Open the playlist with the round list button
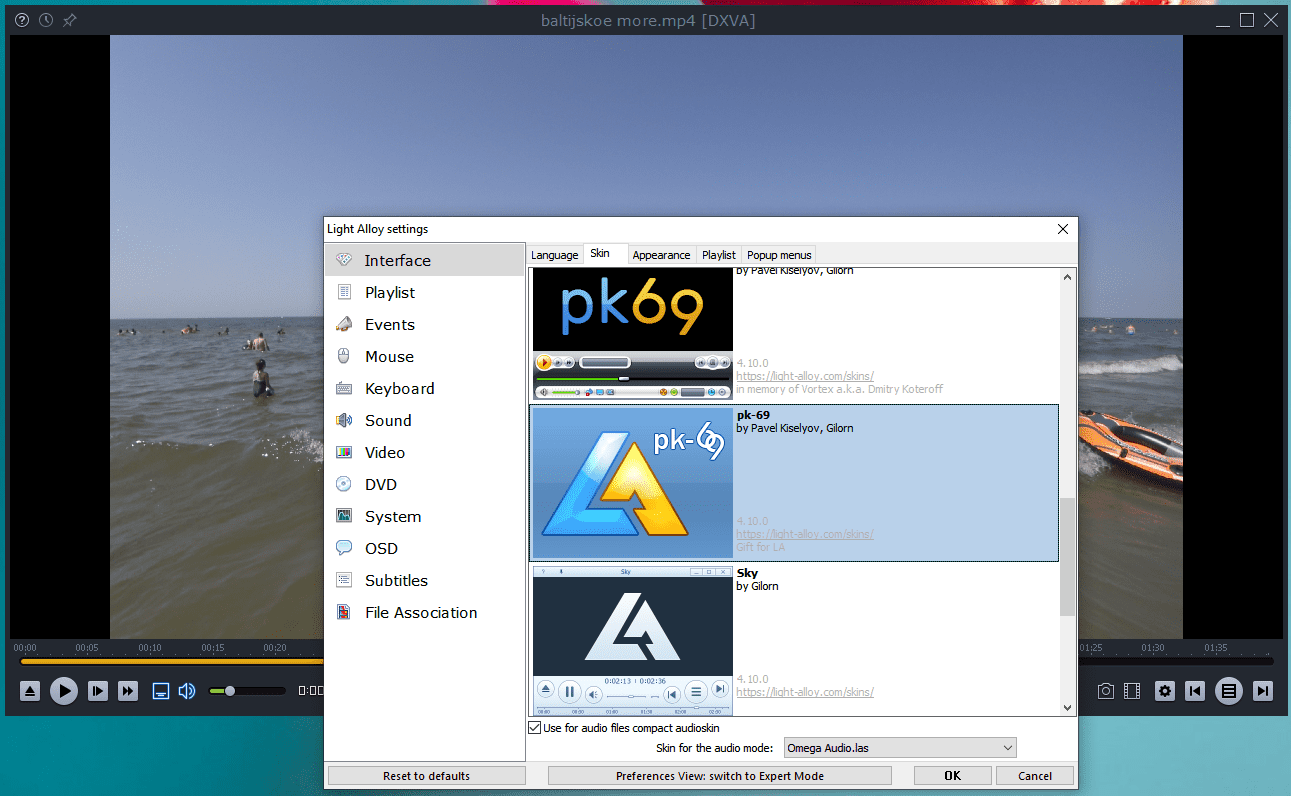Viewport: 1291px width, 796px height. (x=1229, y=691)
